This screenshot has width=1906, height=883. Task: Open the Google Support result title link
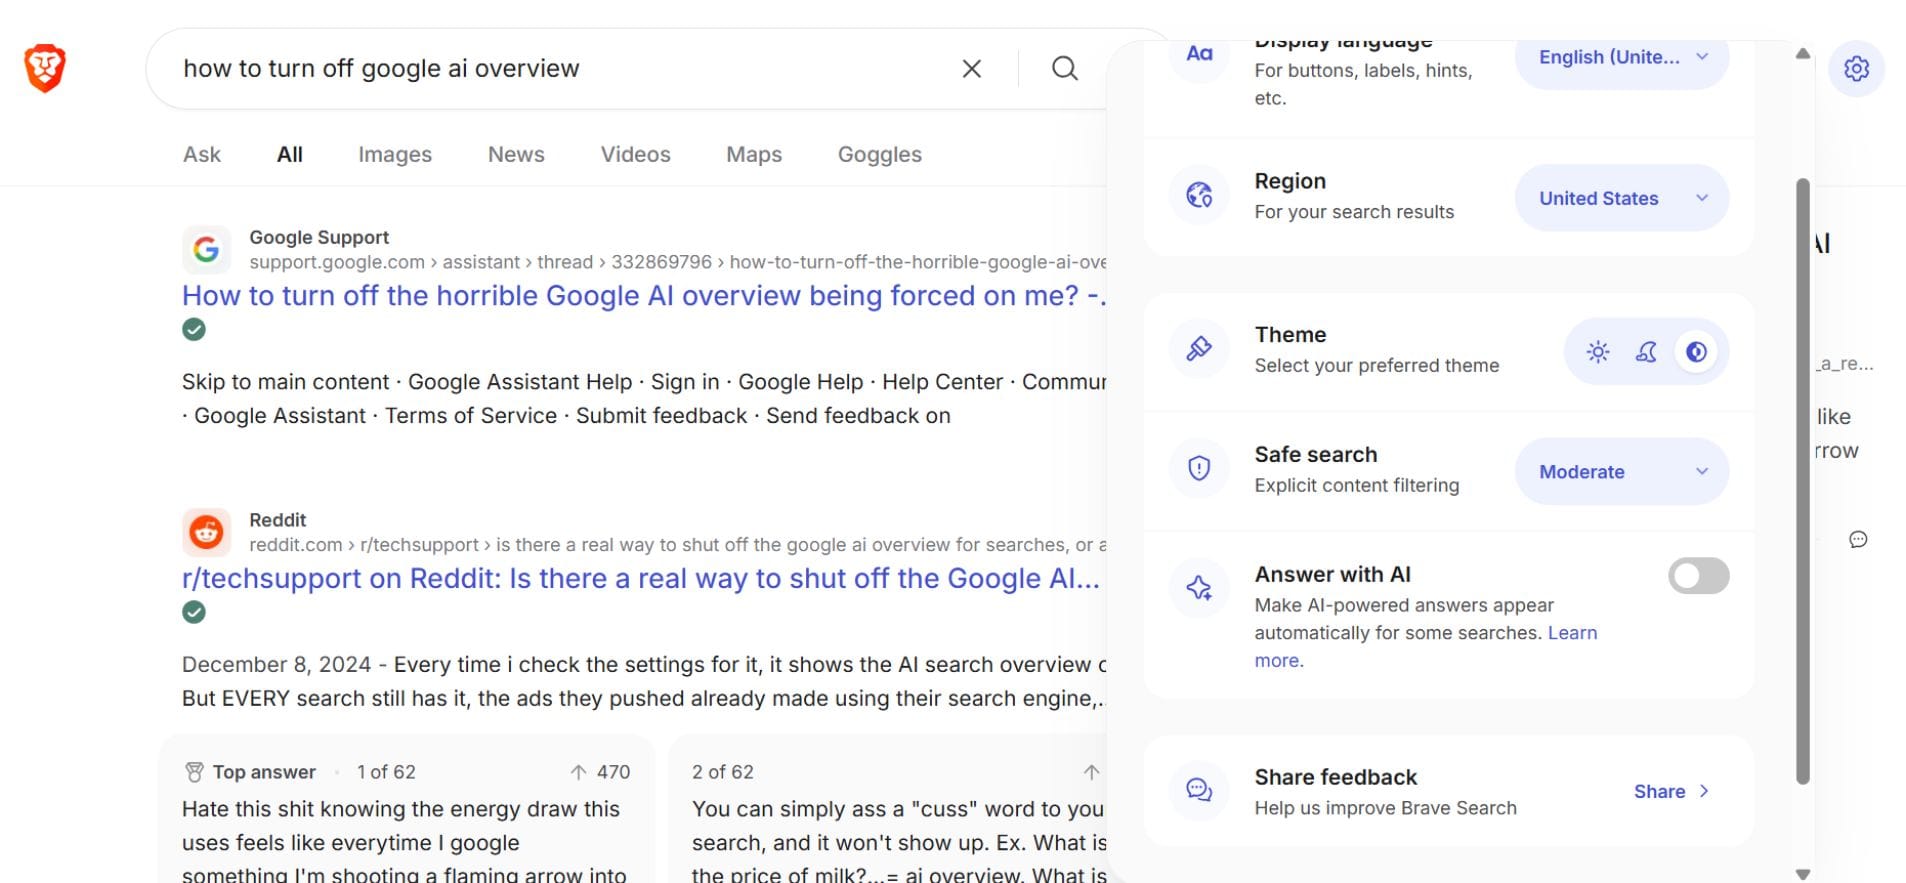tap(644, 296)
